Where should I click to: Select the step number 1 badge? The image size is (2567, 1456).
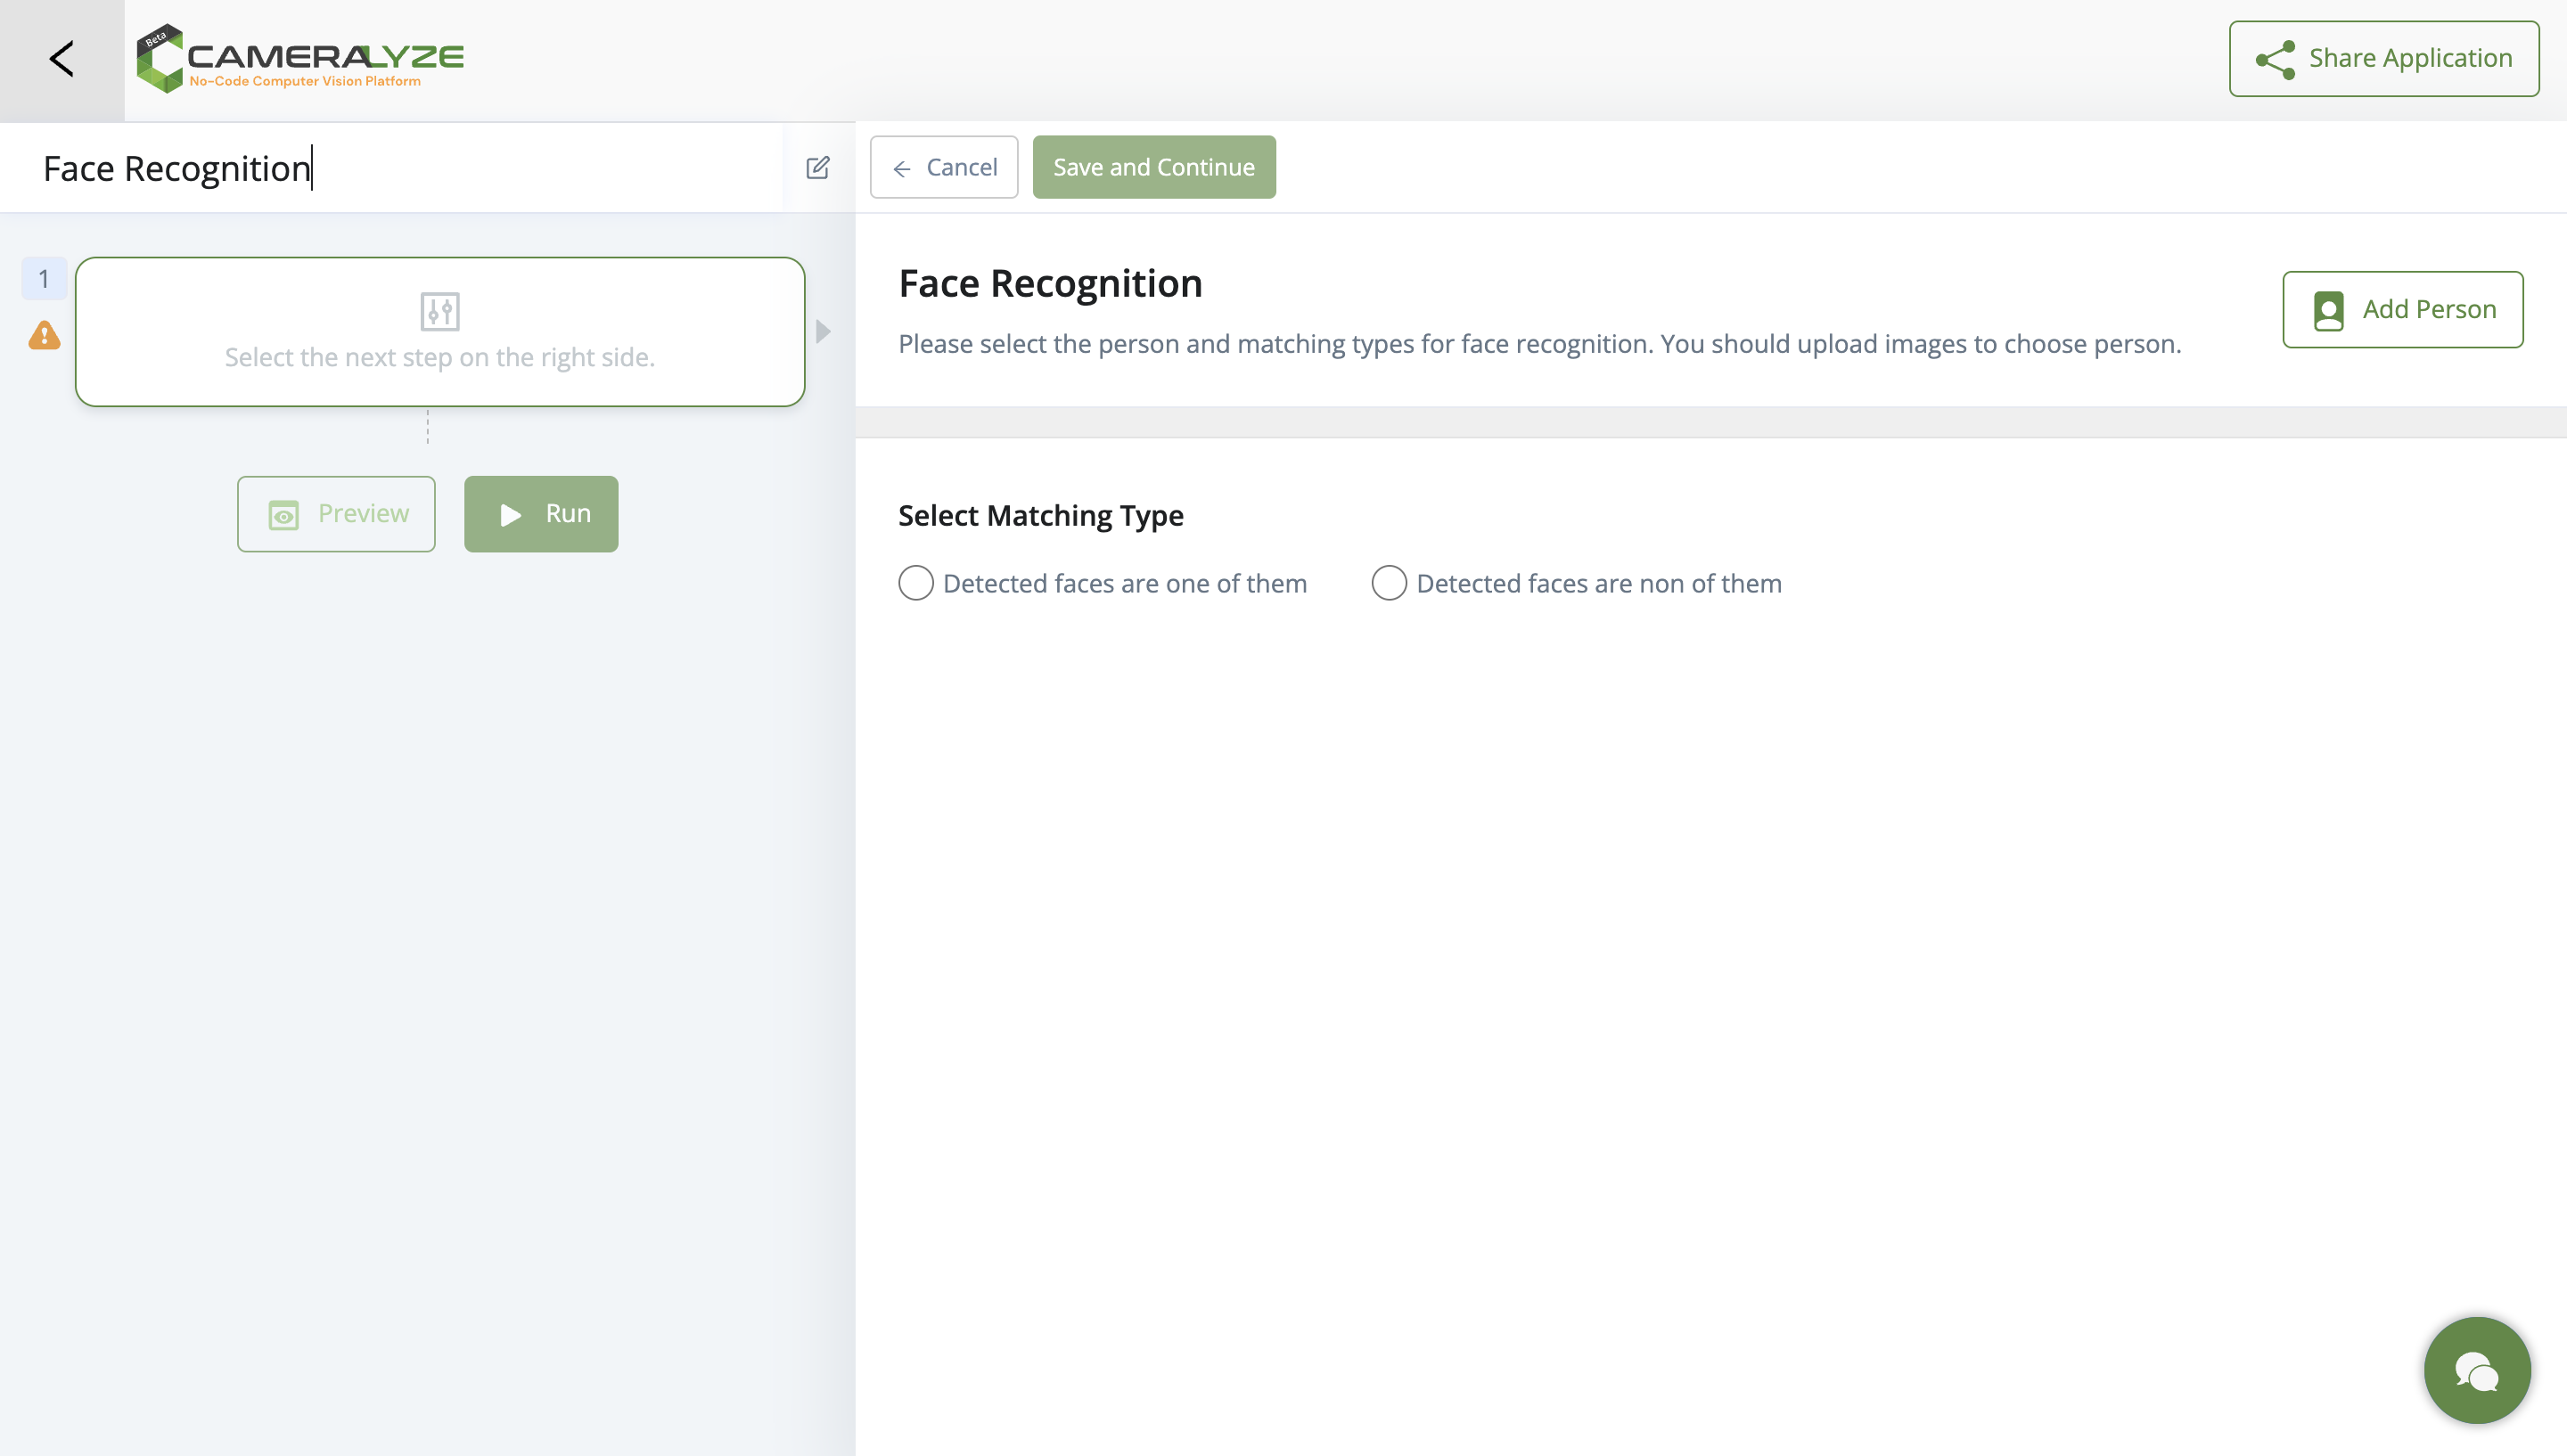[44, 279]
